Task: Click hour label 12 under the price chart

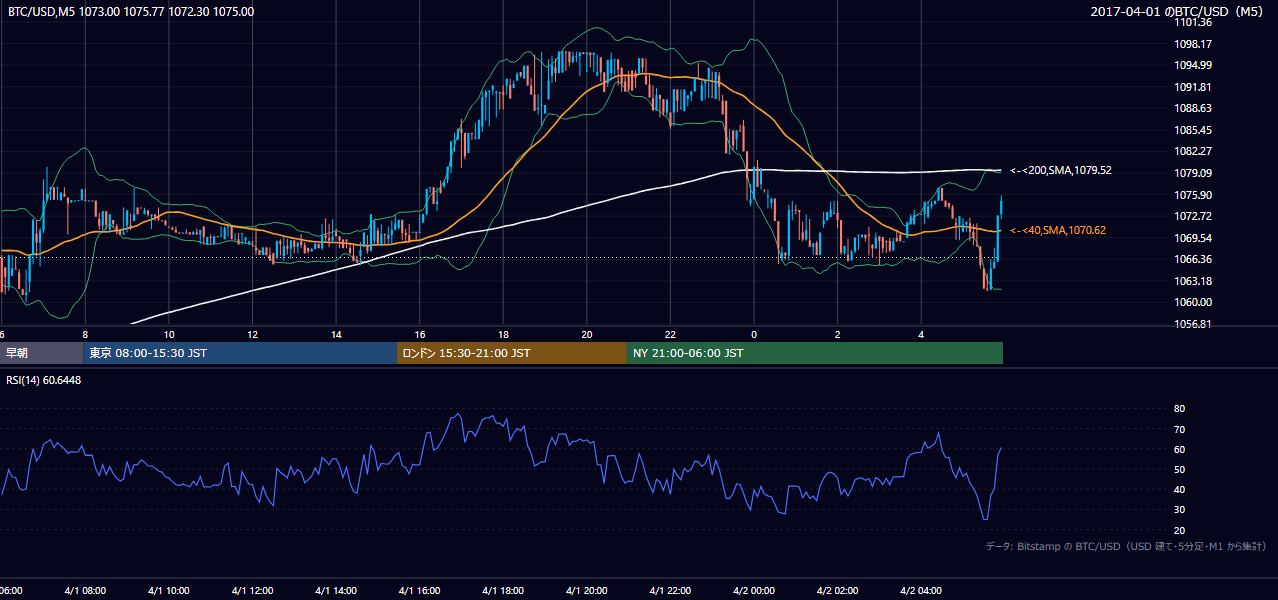Action: pos(253,335)
